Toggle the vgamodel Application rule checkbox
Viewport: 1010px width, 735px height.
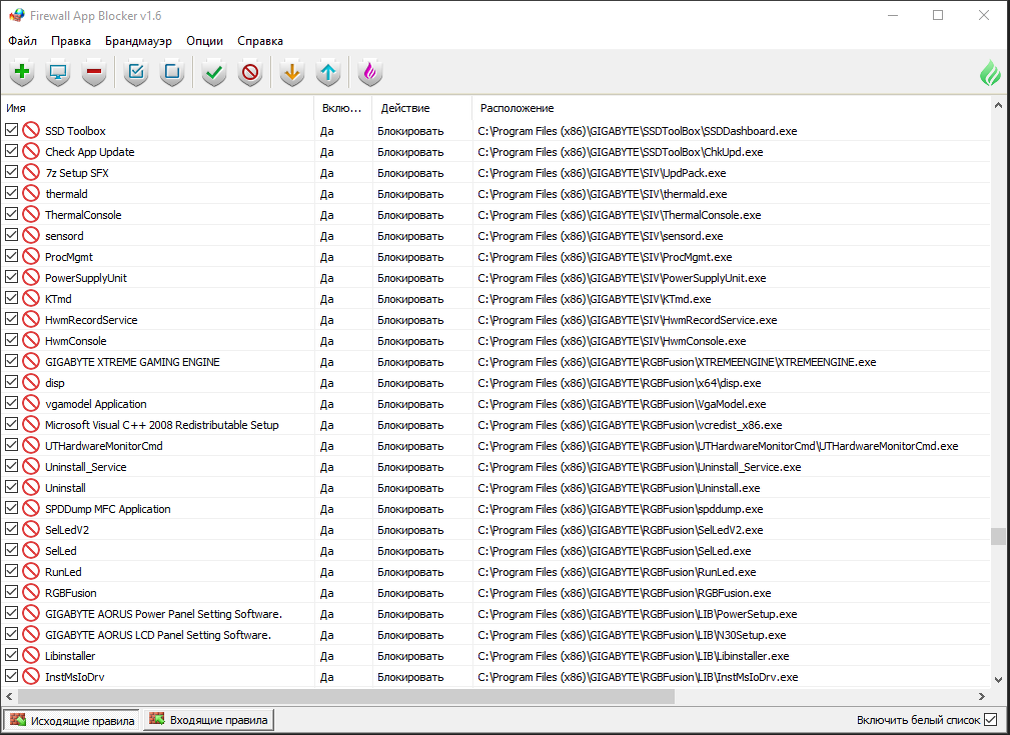11,403
